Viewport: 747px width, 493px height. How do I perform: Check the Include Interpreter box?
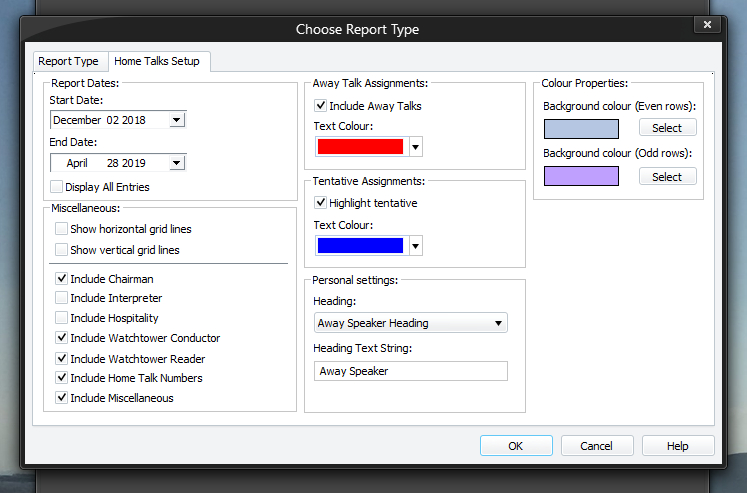(x=62, y=298)
